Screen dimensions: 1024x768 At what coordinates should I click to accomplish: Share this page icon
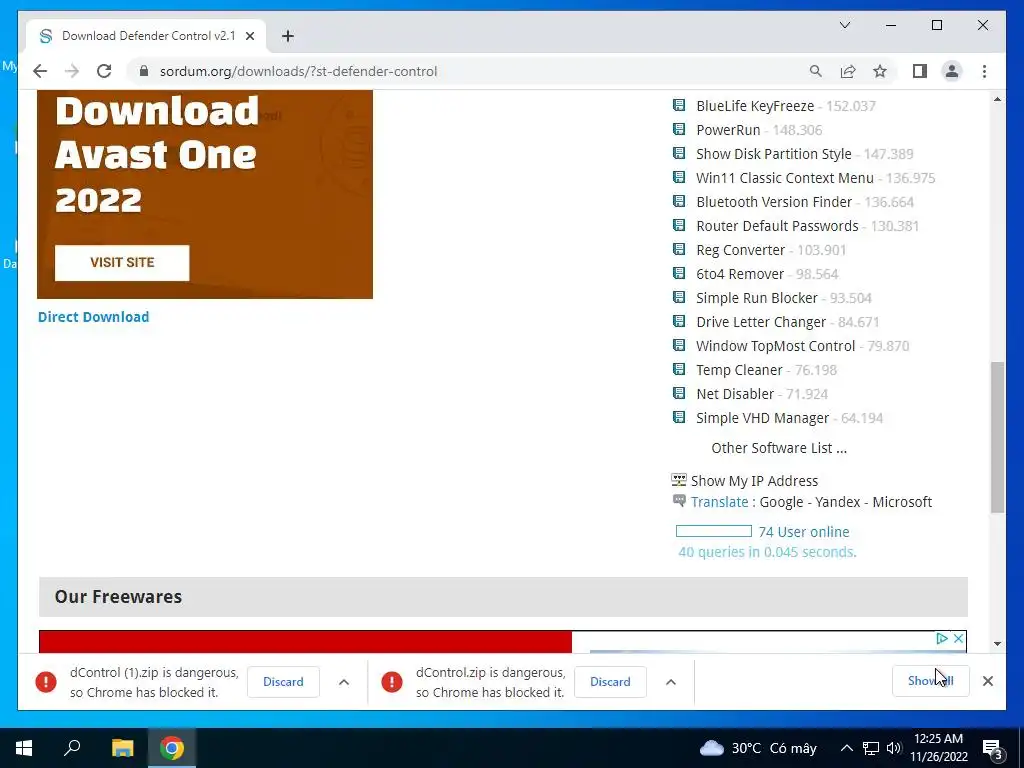pyautogui.click(x=848, y=71)
